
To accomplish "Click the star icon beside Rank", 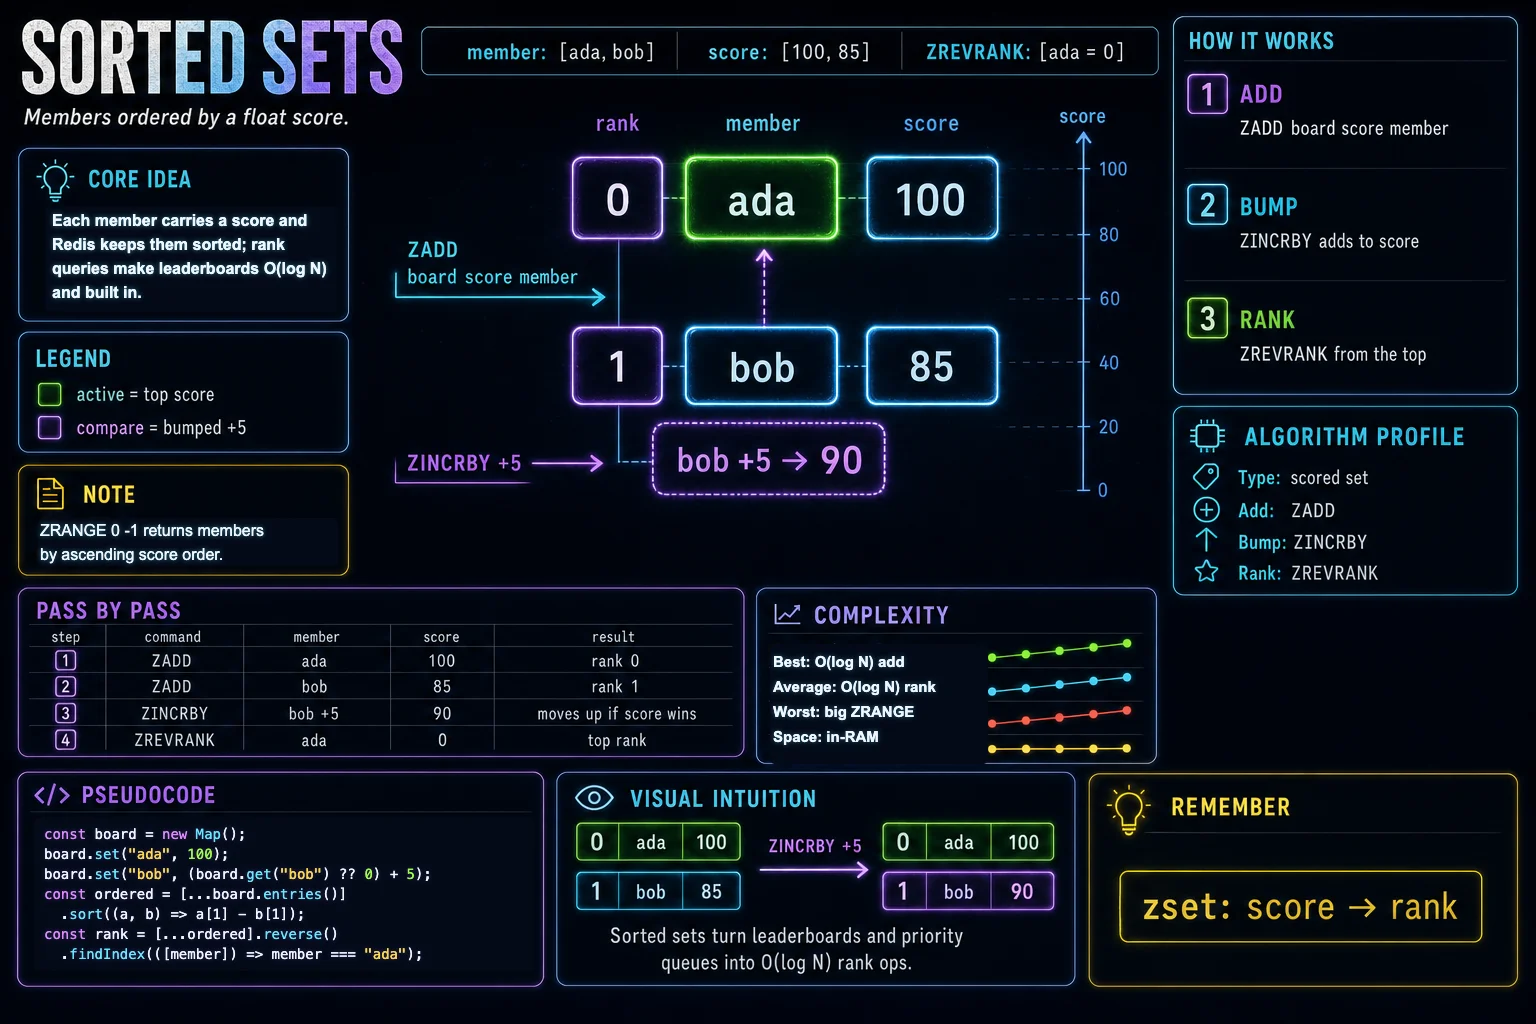I will (1206, 572).
